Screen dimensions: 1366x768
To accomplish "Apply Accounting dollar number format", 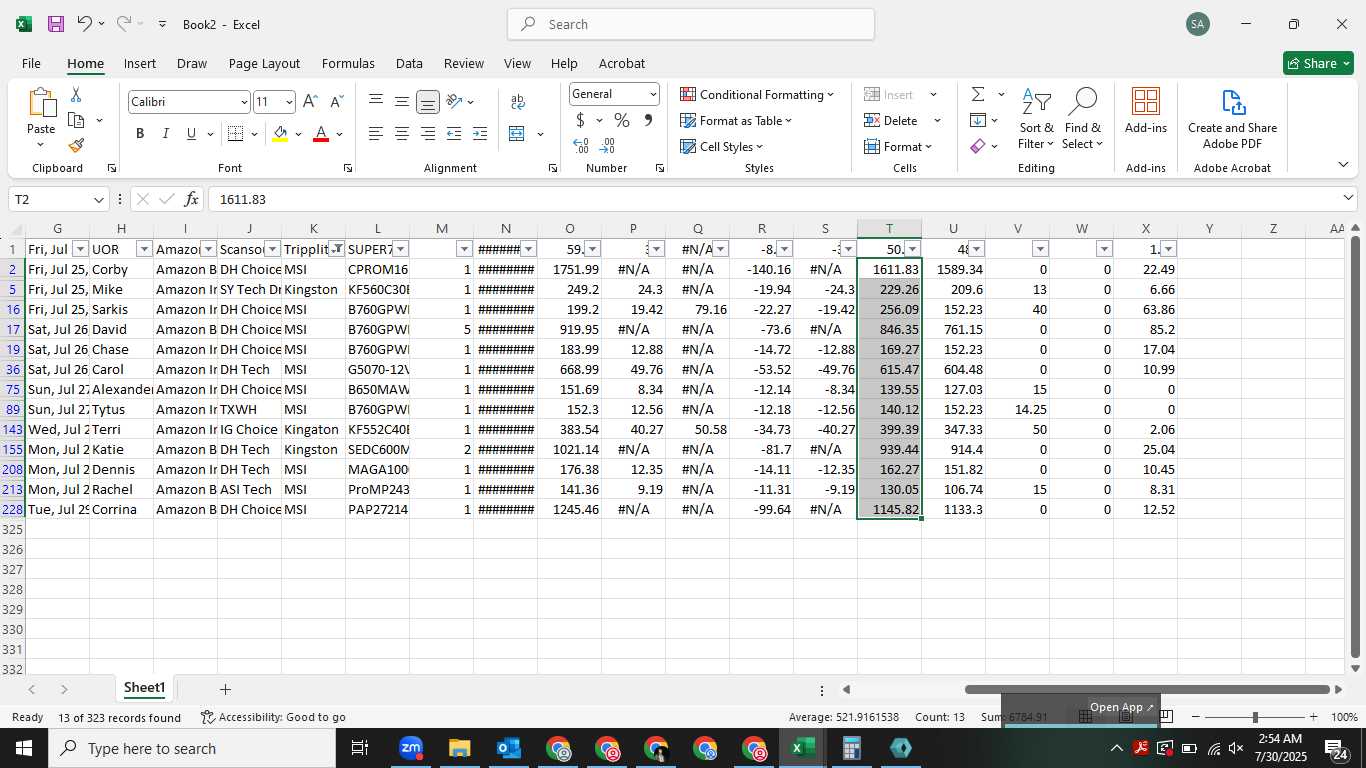I will 580,120.
